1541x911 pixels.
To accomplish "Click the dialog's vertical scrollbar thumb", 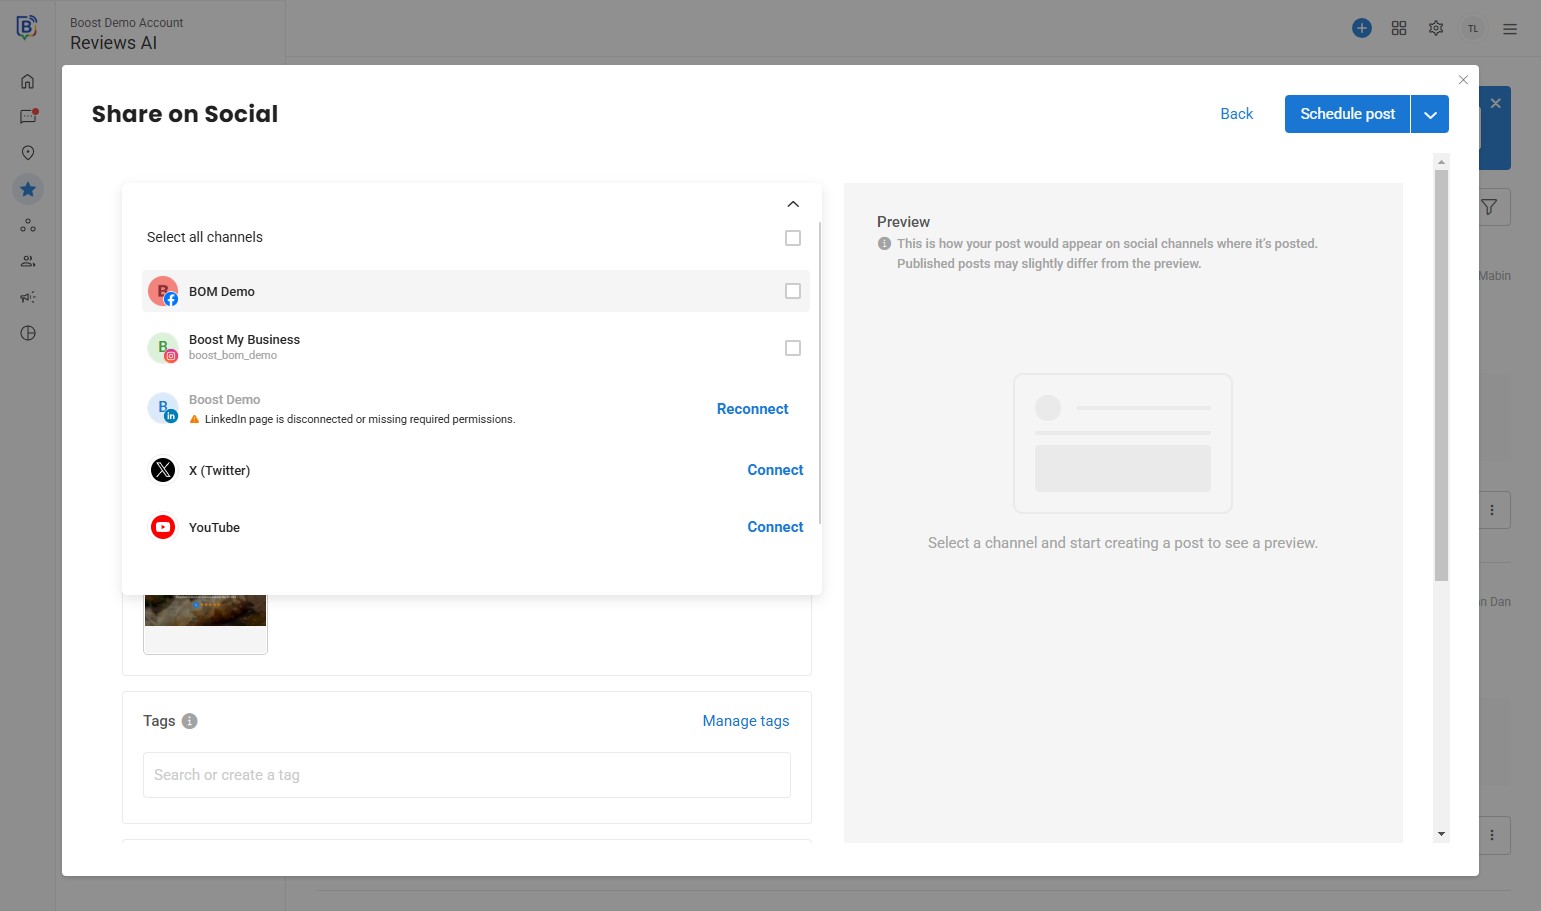I will click(x=1441, y=375).
